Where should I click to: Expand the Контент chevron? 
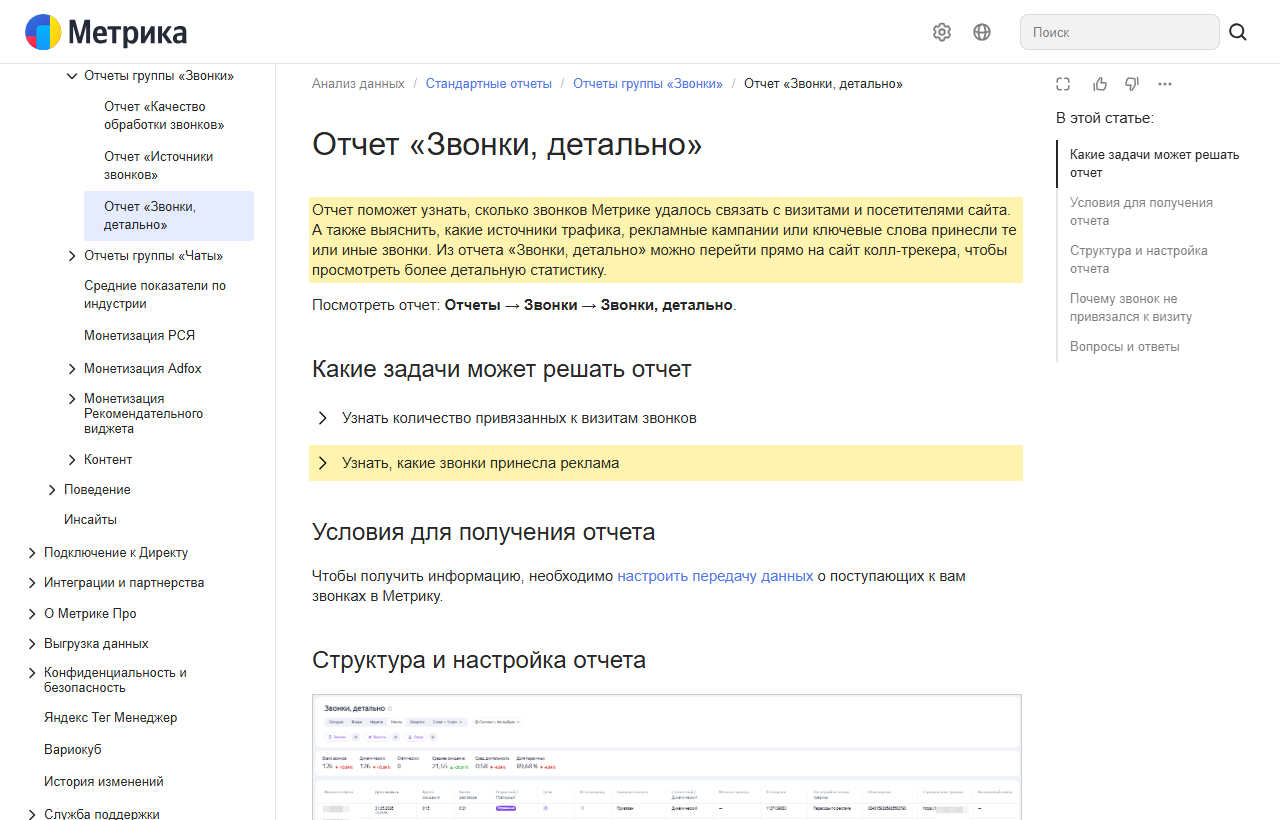(x=72, y=460)
